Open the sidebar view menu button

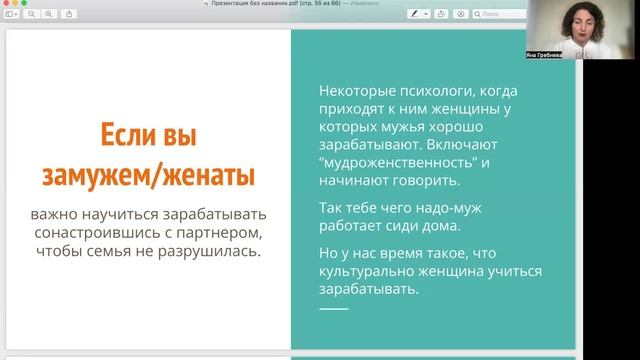pyautogui.click(x=11, y=14)
